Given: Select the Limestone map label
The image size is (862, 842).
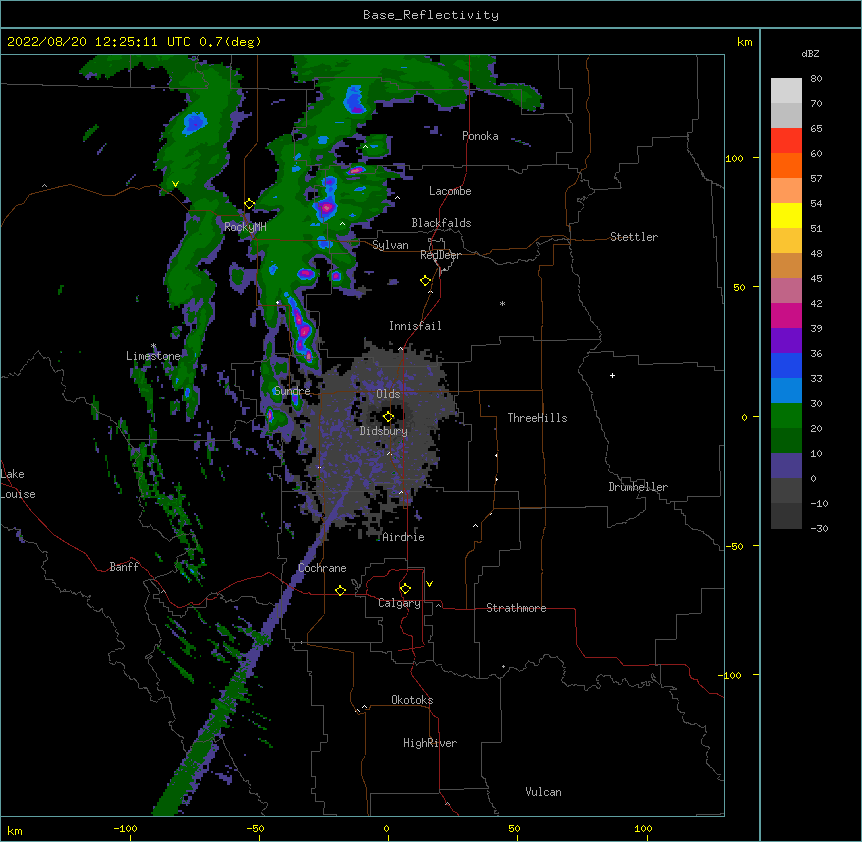Looking at the screenshot, I should tap(153, 356).
